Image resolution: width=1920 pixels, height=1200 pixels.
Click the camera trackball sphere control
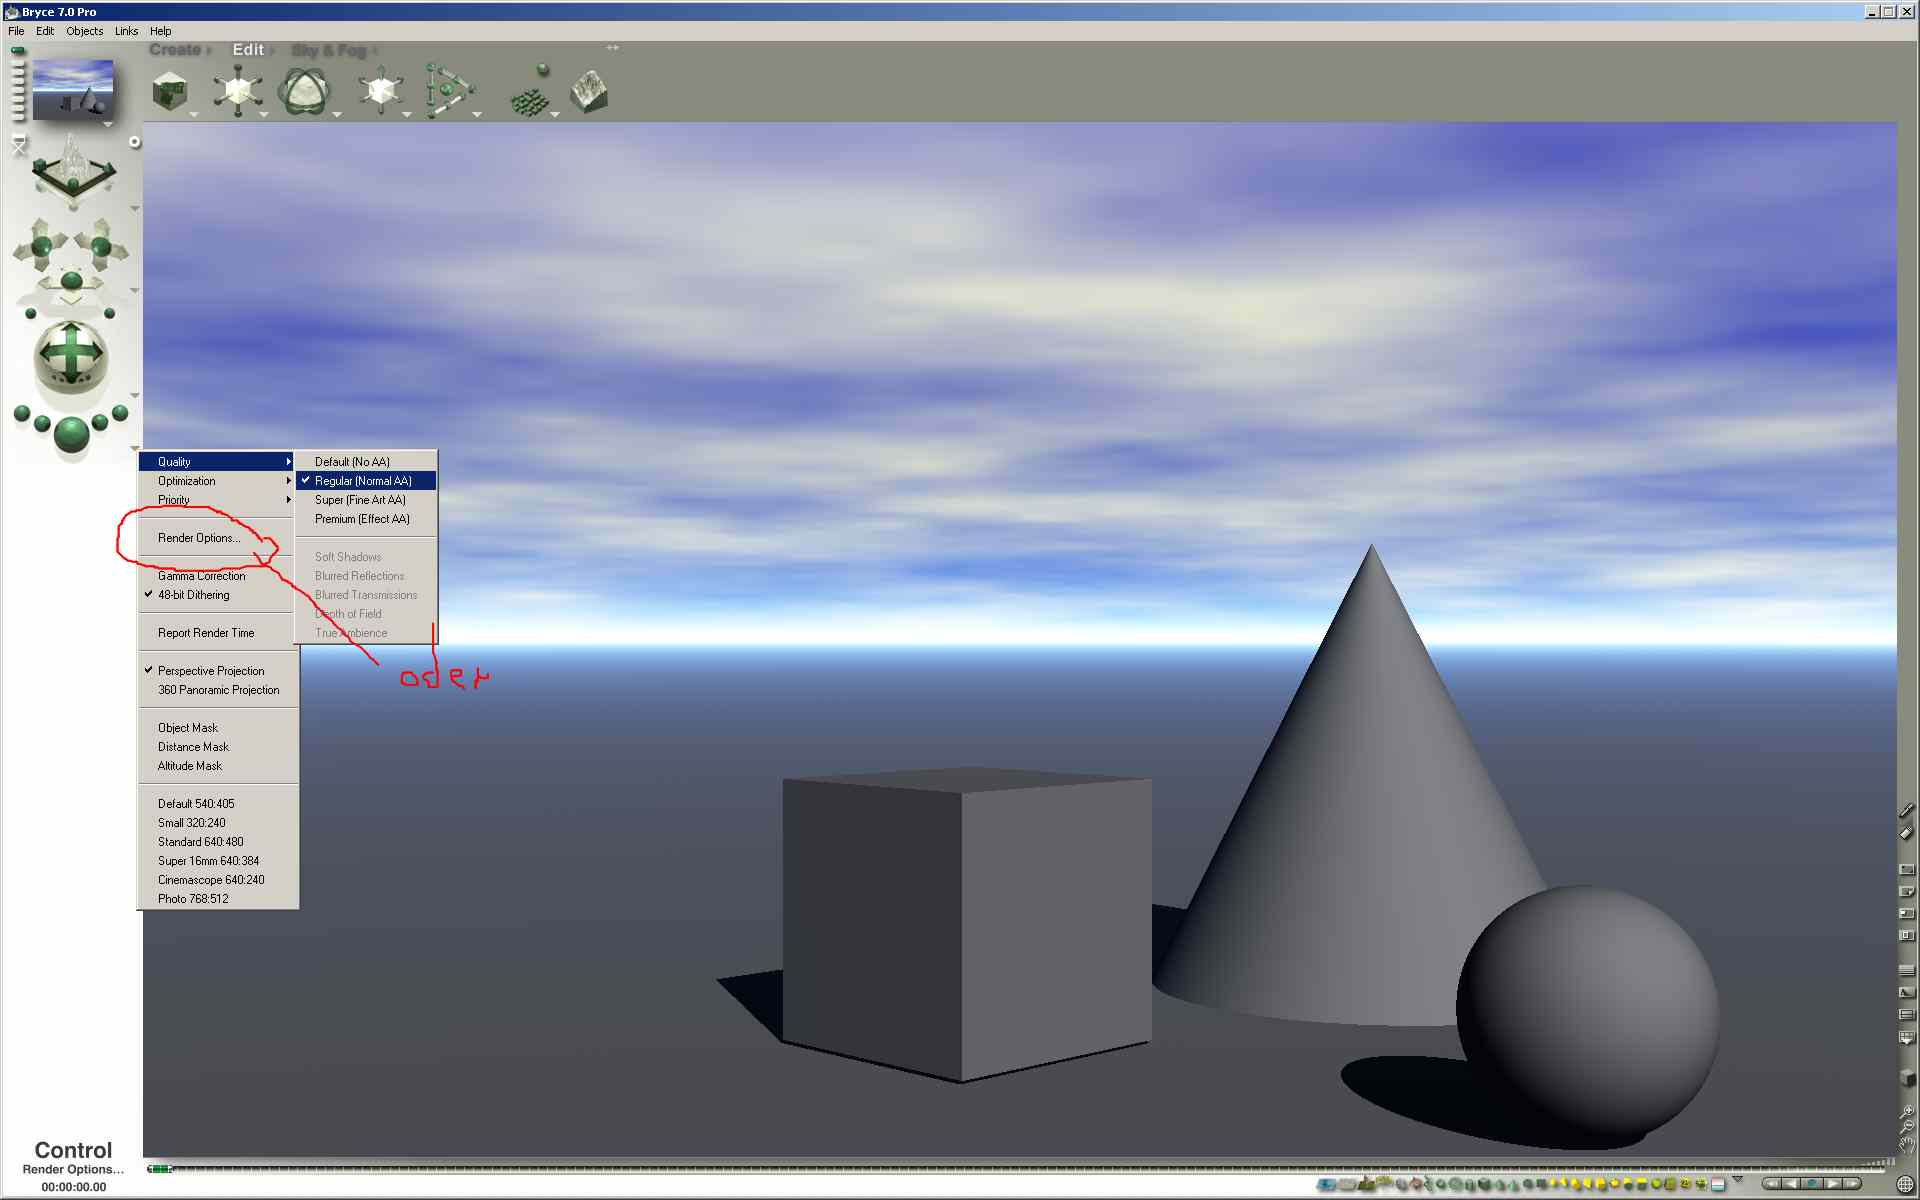(x=71, y=353)
